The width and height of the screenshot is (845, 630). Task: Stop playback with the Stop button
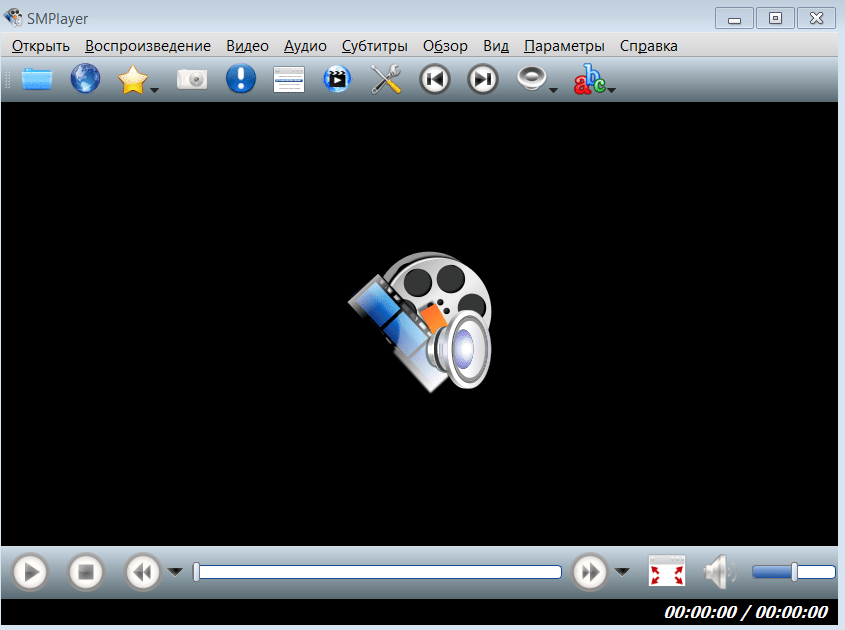point(86,572)
